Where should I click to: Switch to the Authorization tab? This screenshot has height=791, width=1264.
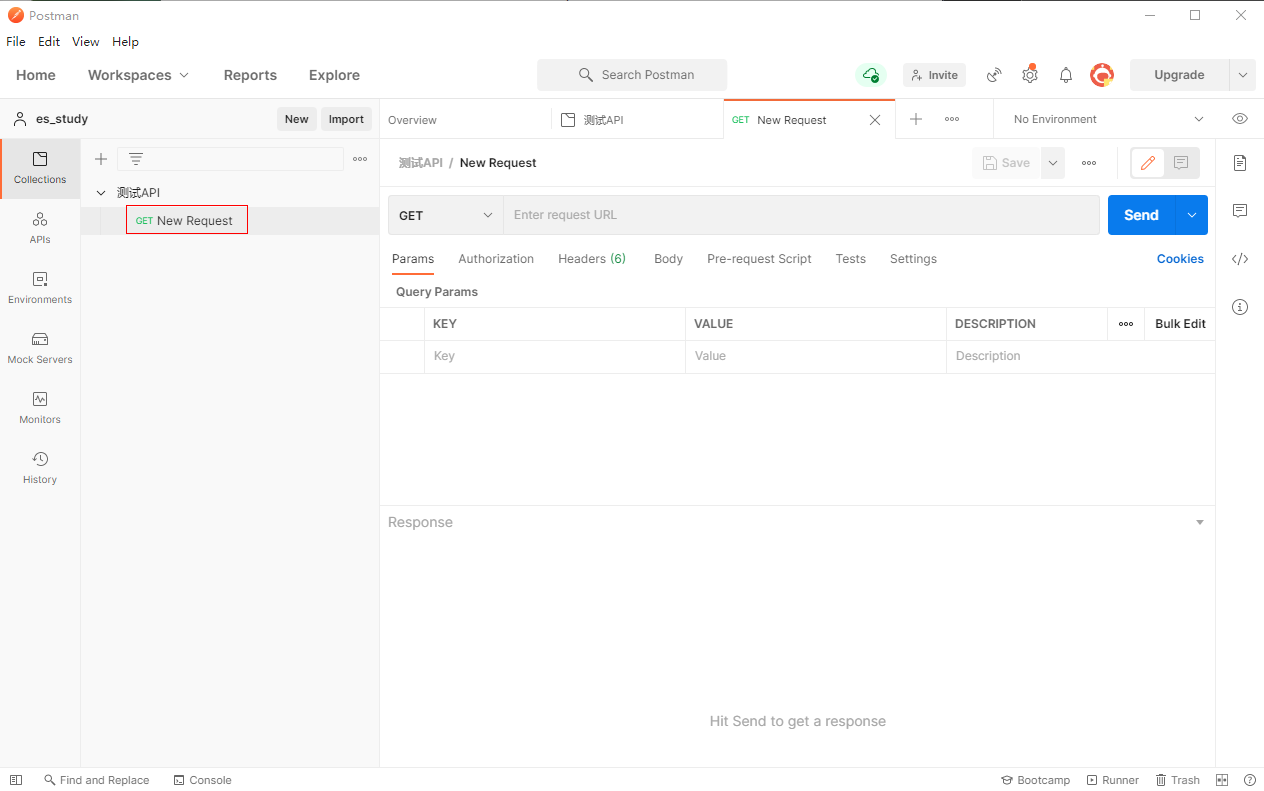coord(496,259)
